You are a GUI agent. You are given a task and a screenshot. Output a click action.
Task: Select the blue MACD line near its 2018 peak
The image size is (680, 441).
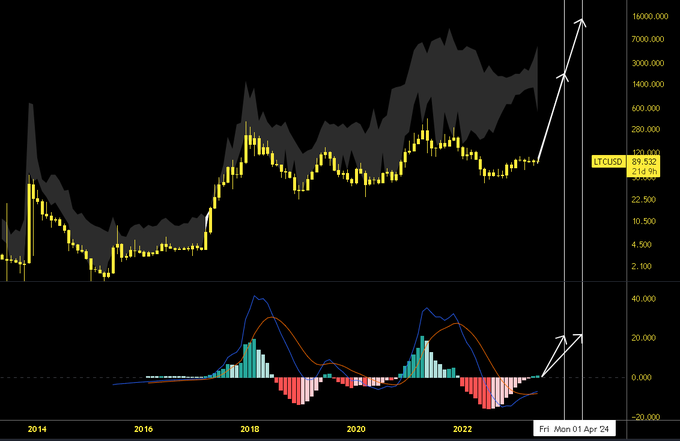point(255,297)
